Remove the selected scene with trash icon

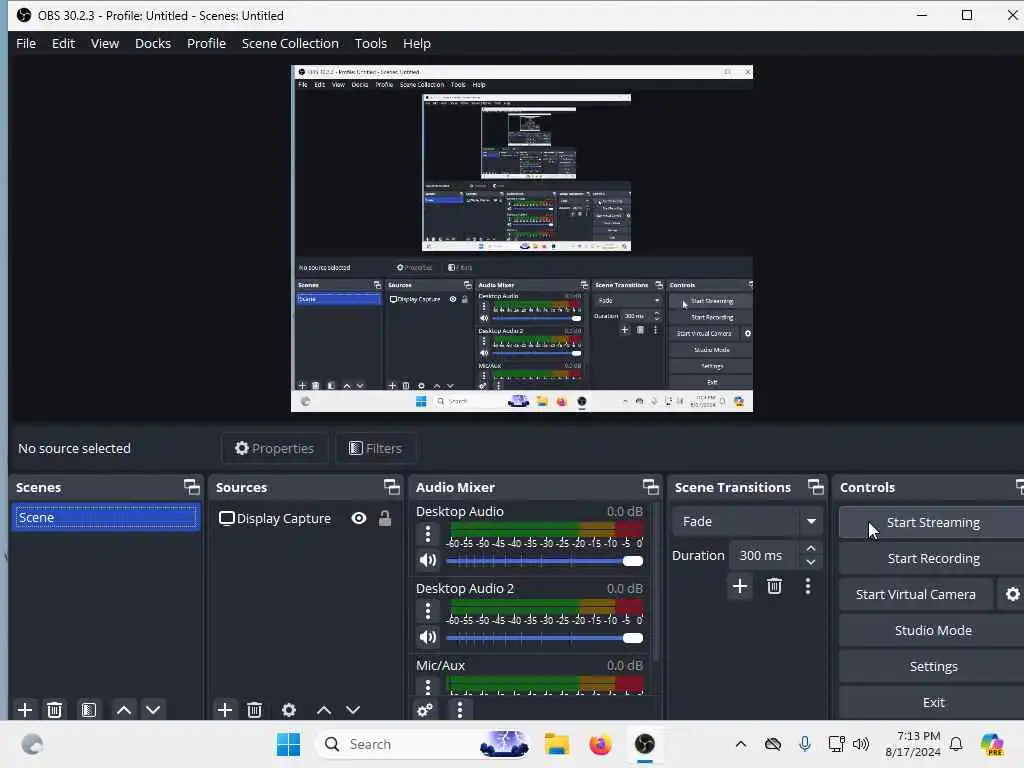click(54, 709)
